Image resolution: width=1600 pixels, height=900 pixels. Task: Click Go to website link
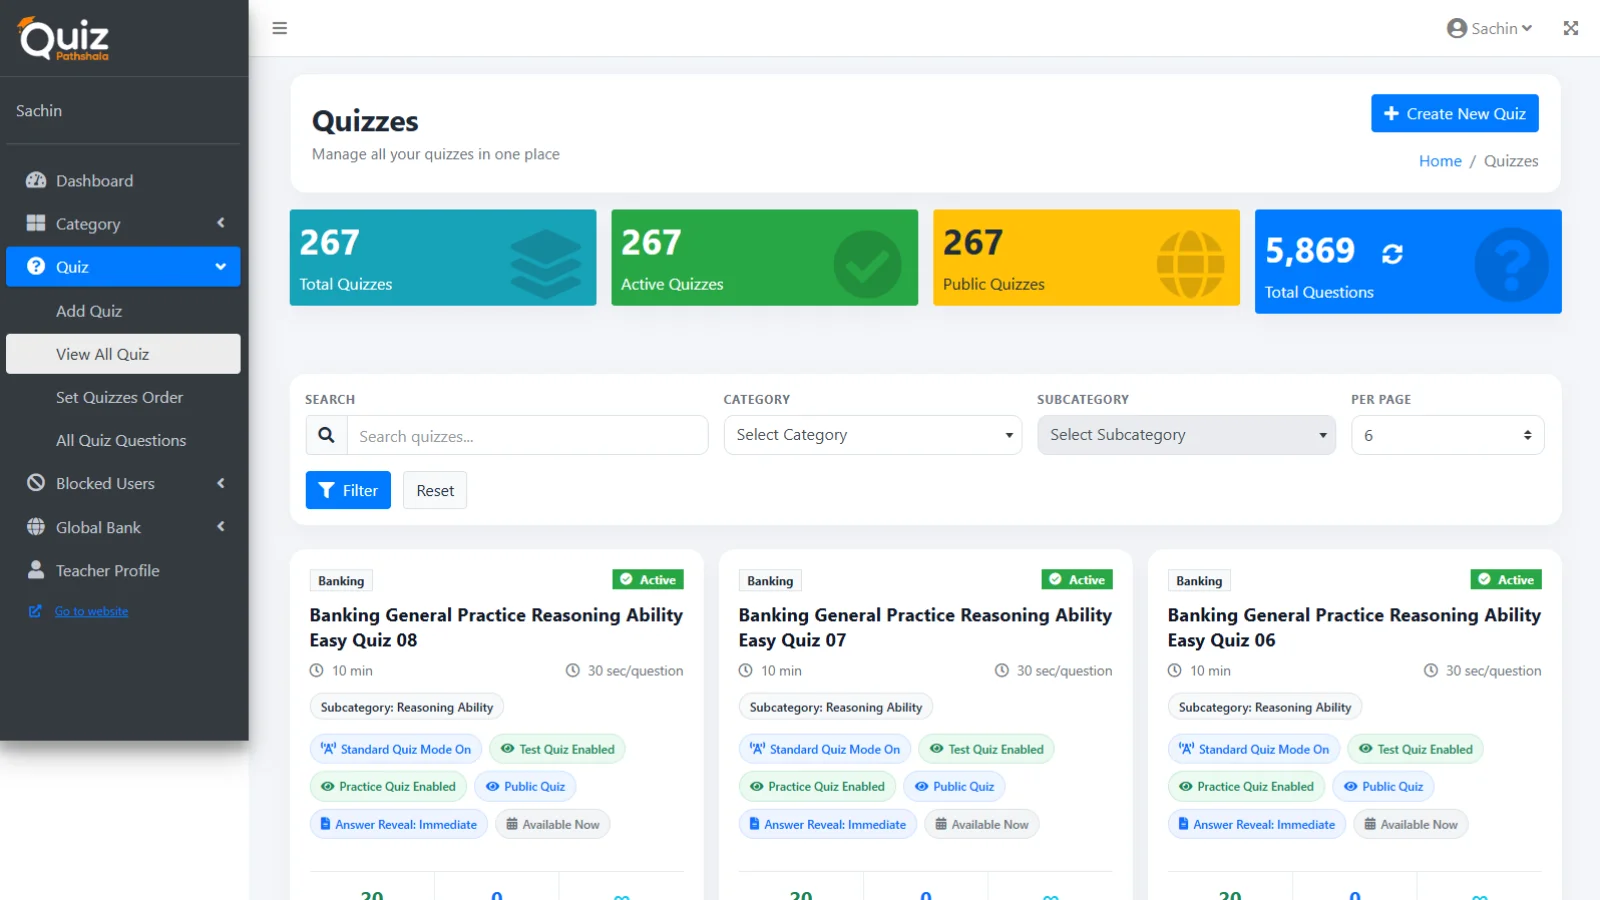91,611
